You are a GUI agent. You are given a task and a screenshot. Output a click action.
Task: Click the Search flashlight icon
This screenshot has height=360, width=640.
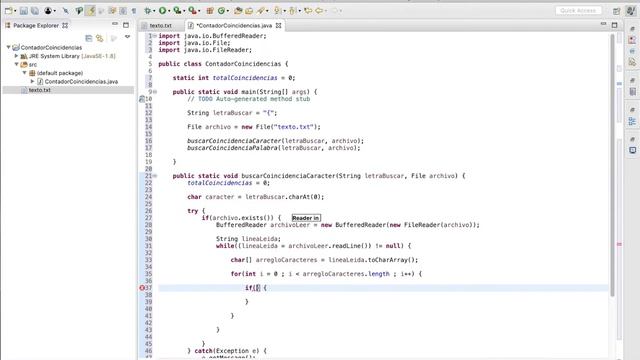pyautogui.click(x=260, y=11)
